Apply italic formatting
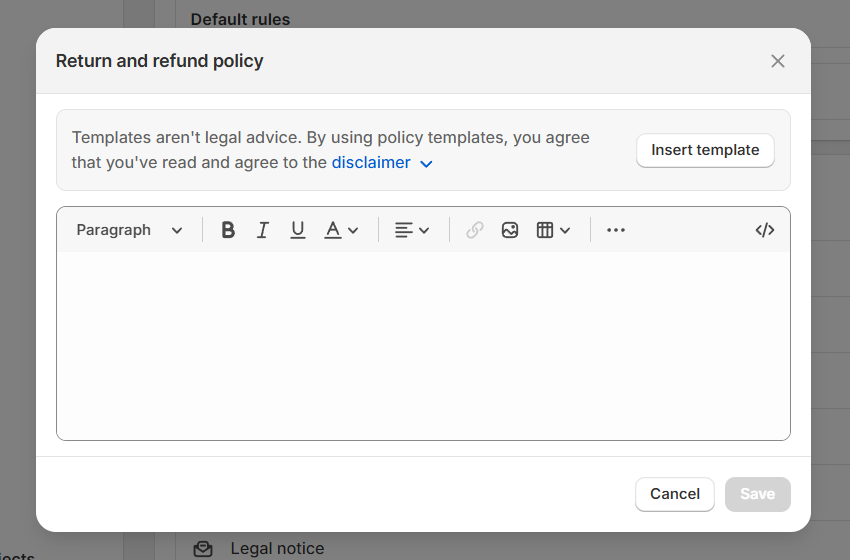This screenshot has width=850, height=560. tap(263, 230)
